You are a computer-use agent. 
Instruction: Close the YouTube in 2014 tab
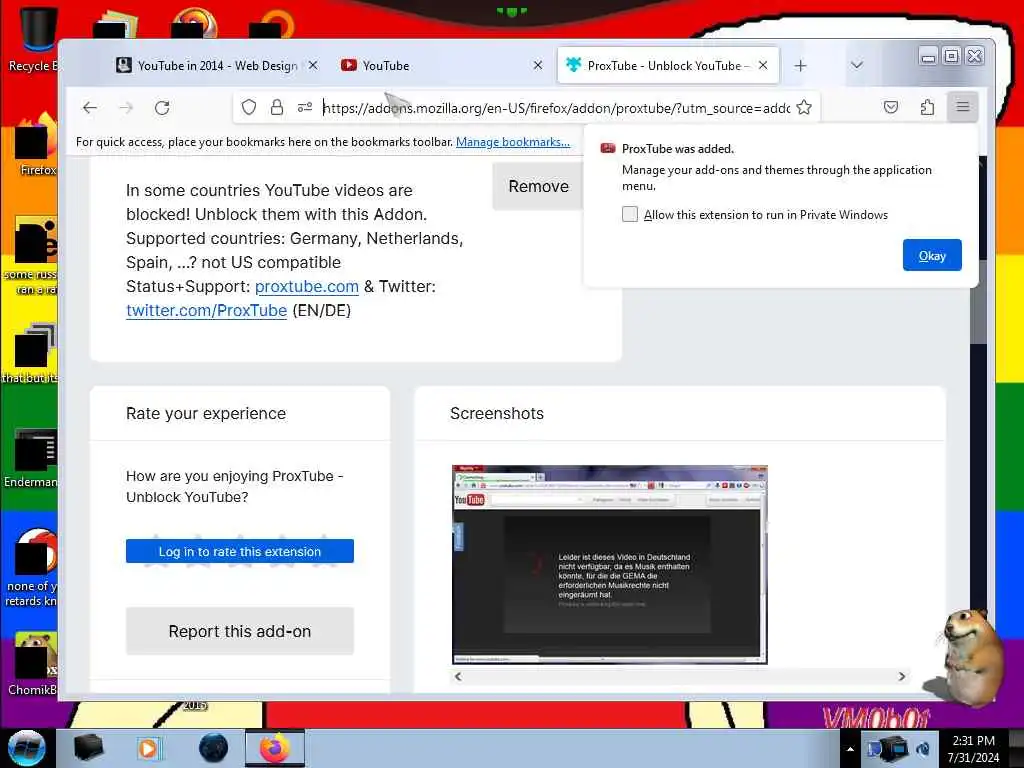[x=313, y=65]
